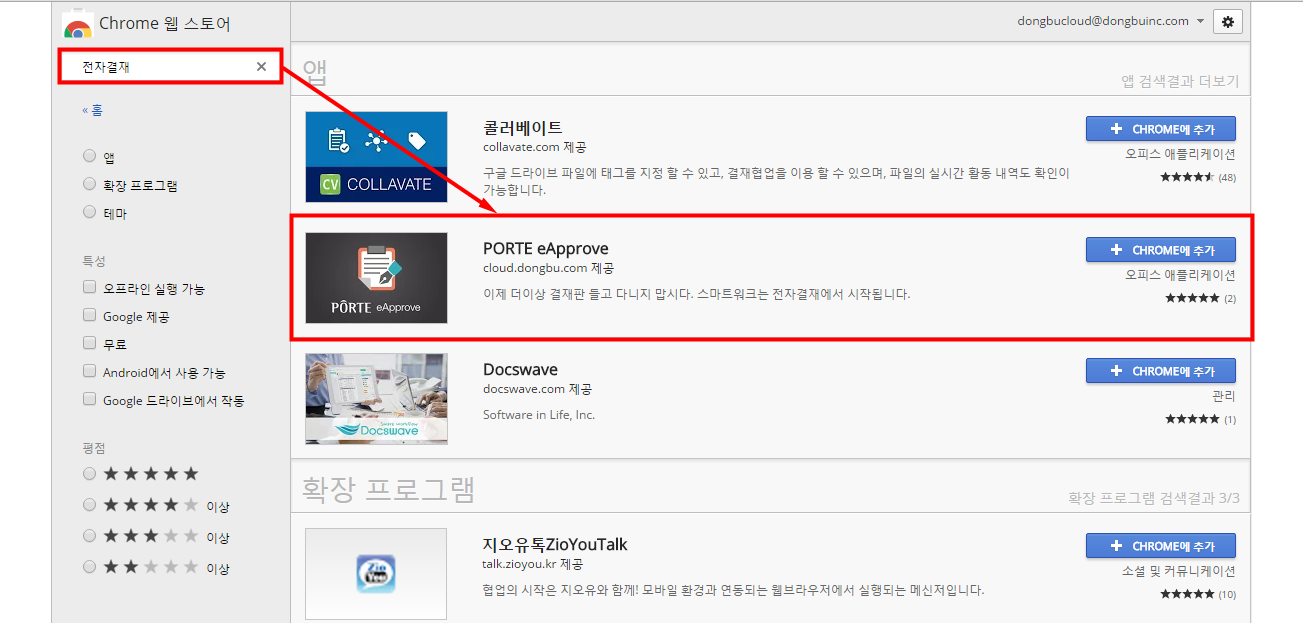Open the 콜러베이트 app title
This screenshot has width=1303, height=623.
tap(523, 128)
